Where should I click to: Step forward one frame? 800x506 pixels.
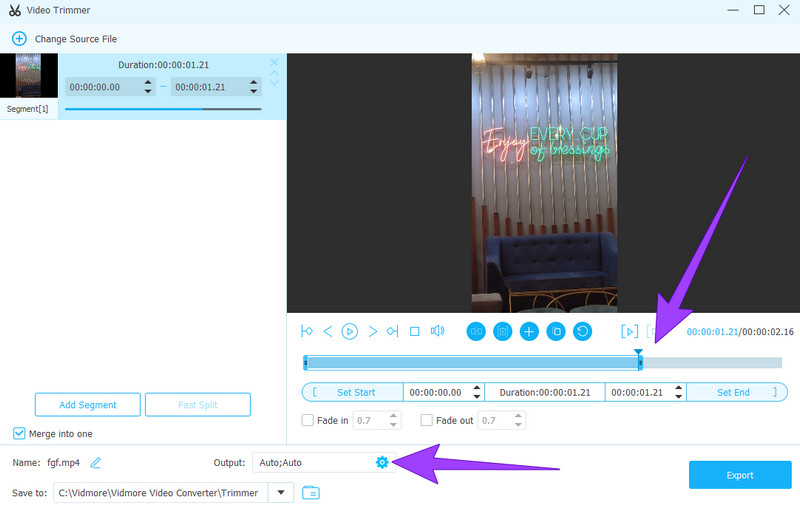pos(372,332)
